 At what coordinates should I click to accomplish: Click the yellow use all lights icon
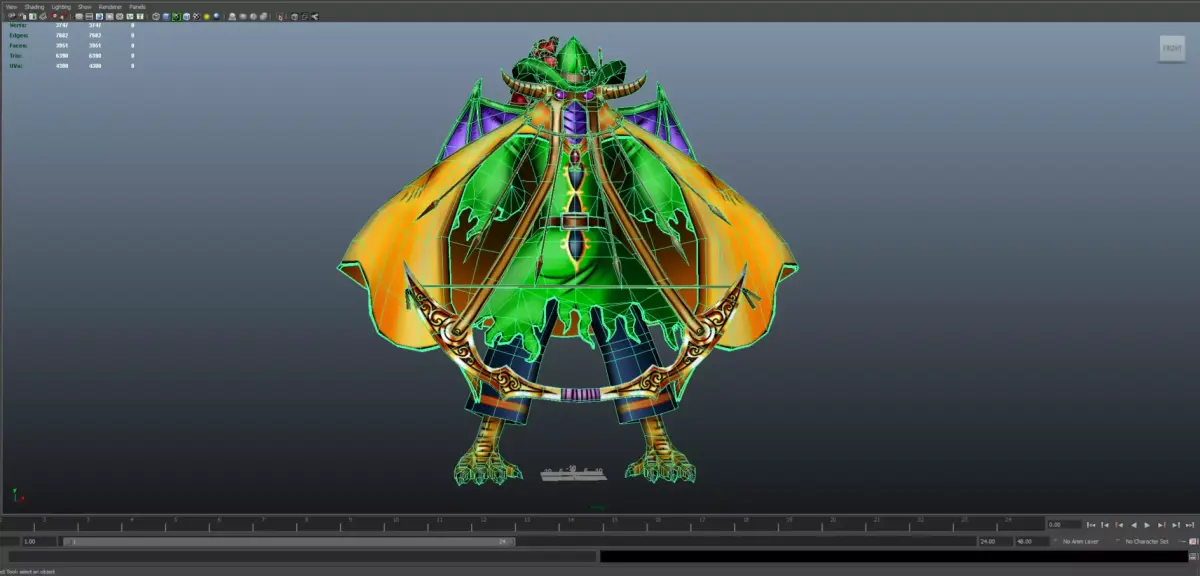pos(207,16)
